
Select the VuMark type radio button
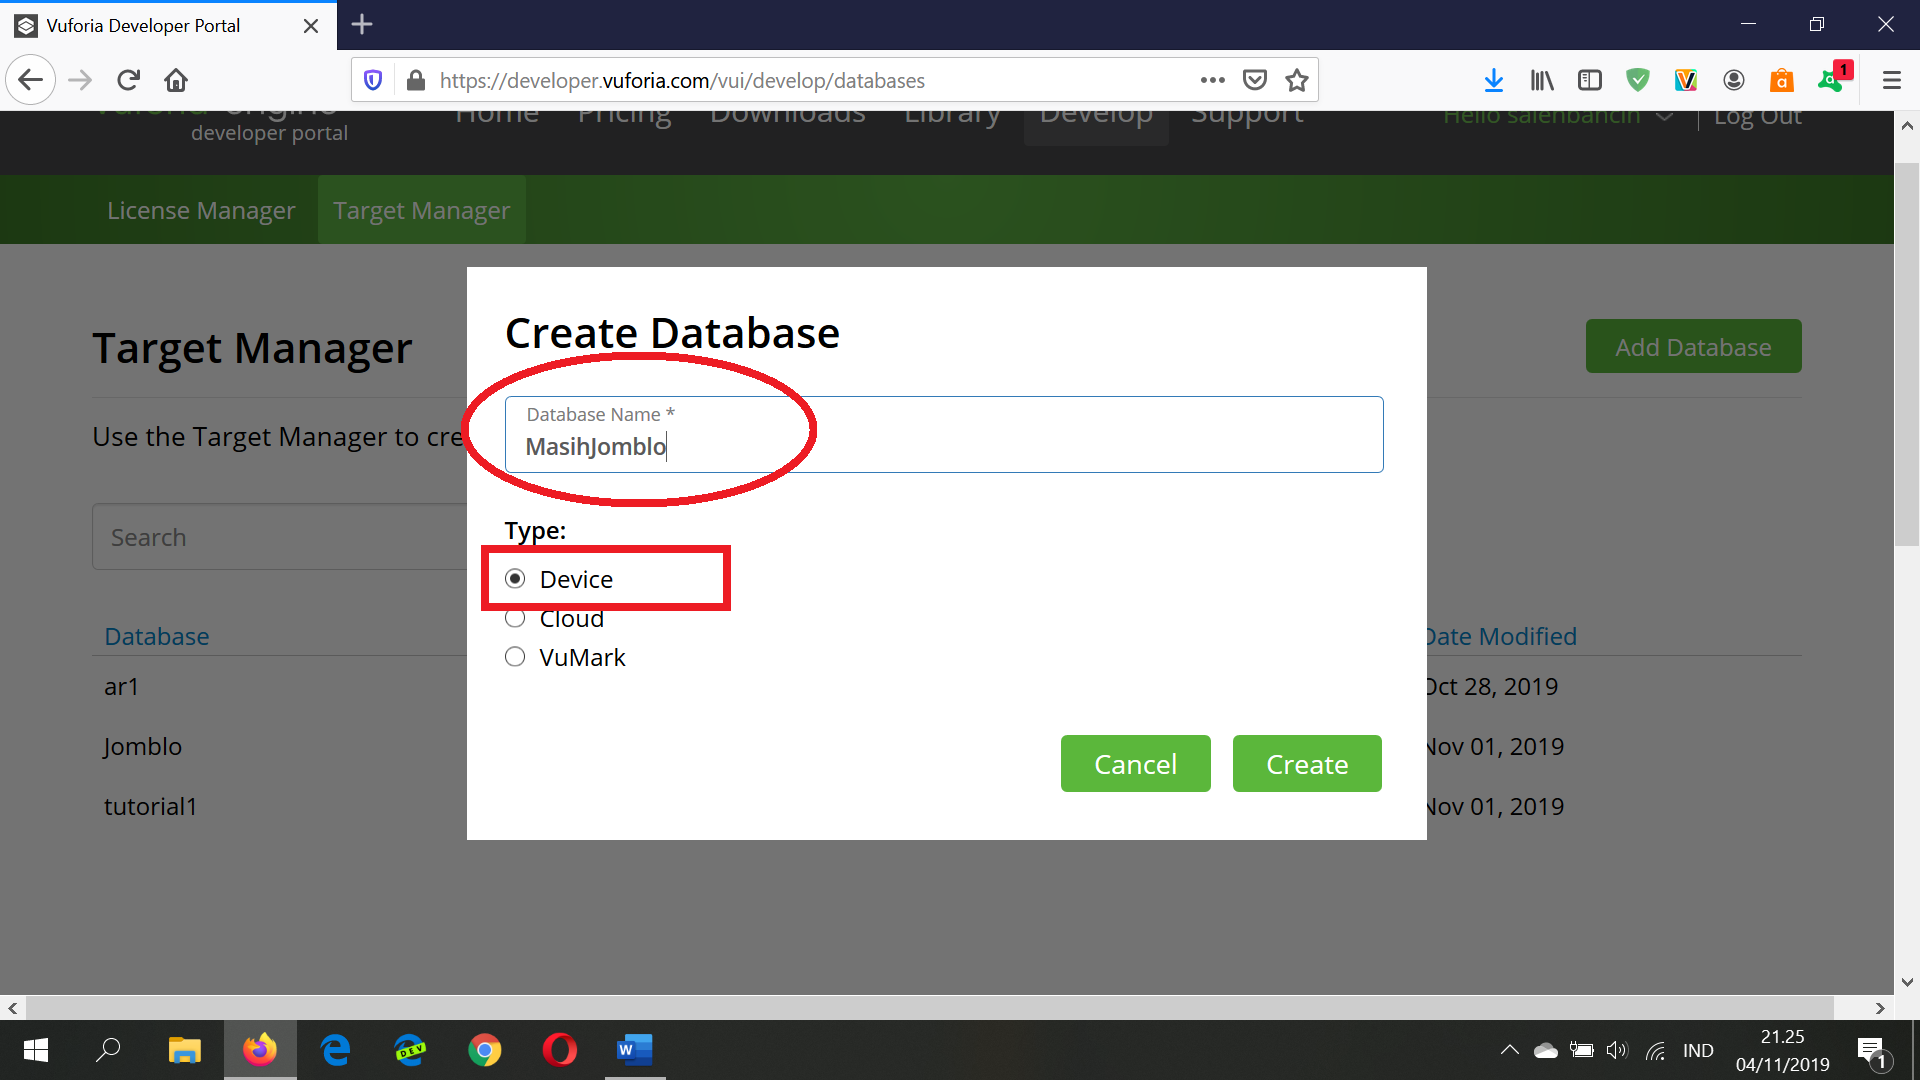click(x=515, y=657)
